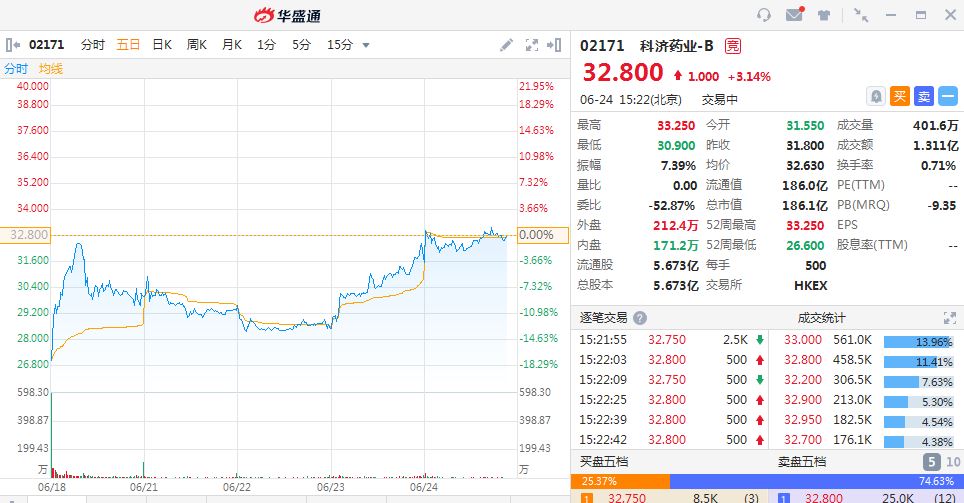The height and width of the screenshot is (503, 964).
Task: Click the orange 买 buy button
Action: (x=899, y=96)
